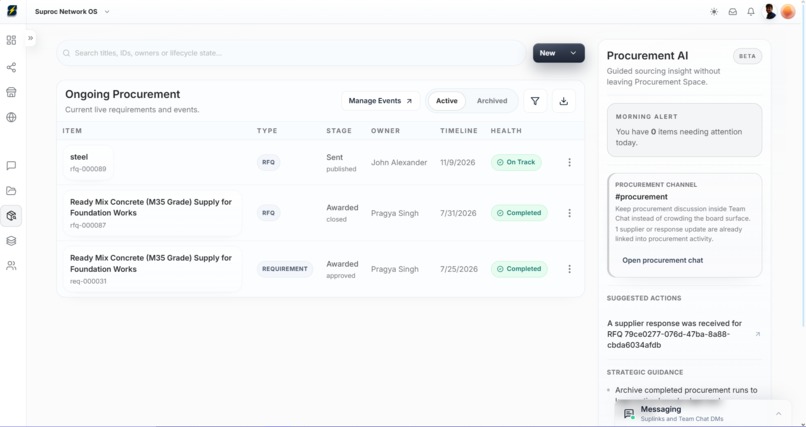Switch to the Archived tab
The width and height of the screenshot is (806, 427).
pyautogui.click(x=492, y=101)
